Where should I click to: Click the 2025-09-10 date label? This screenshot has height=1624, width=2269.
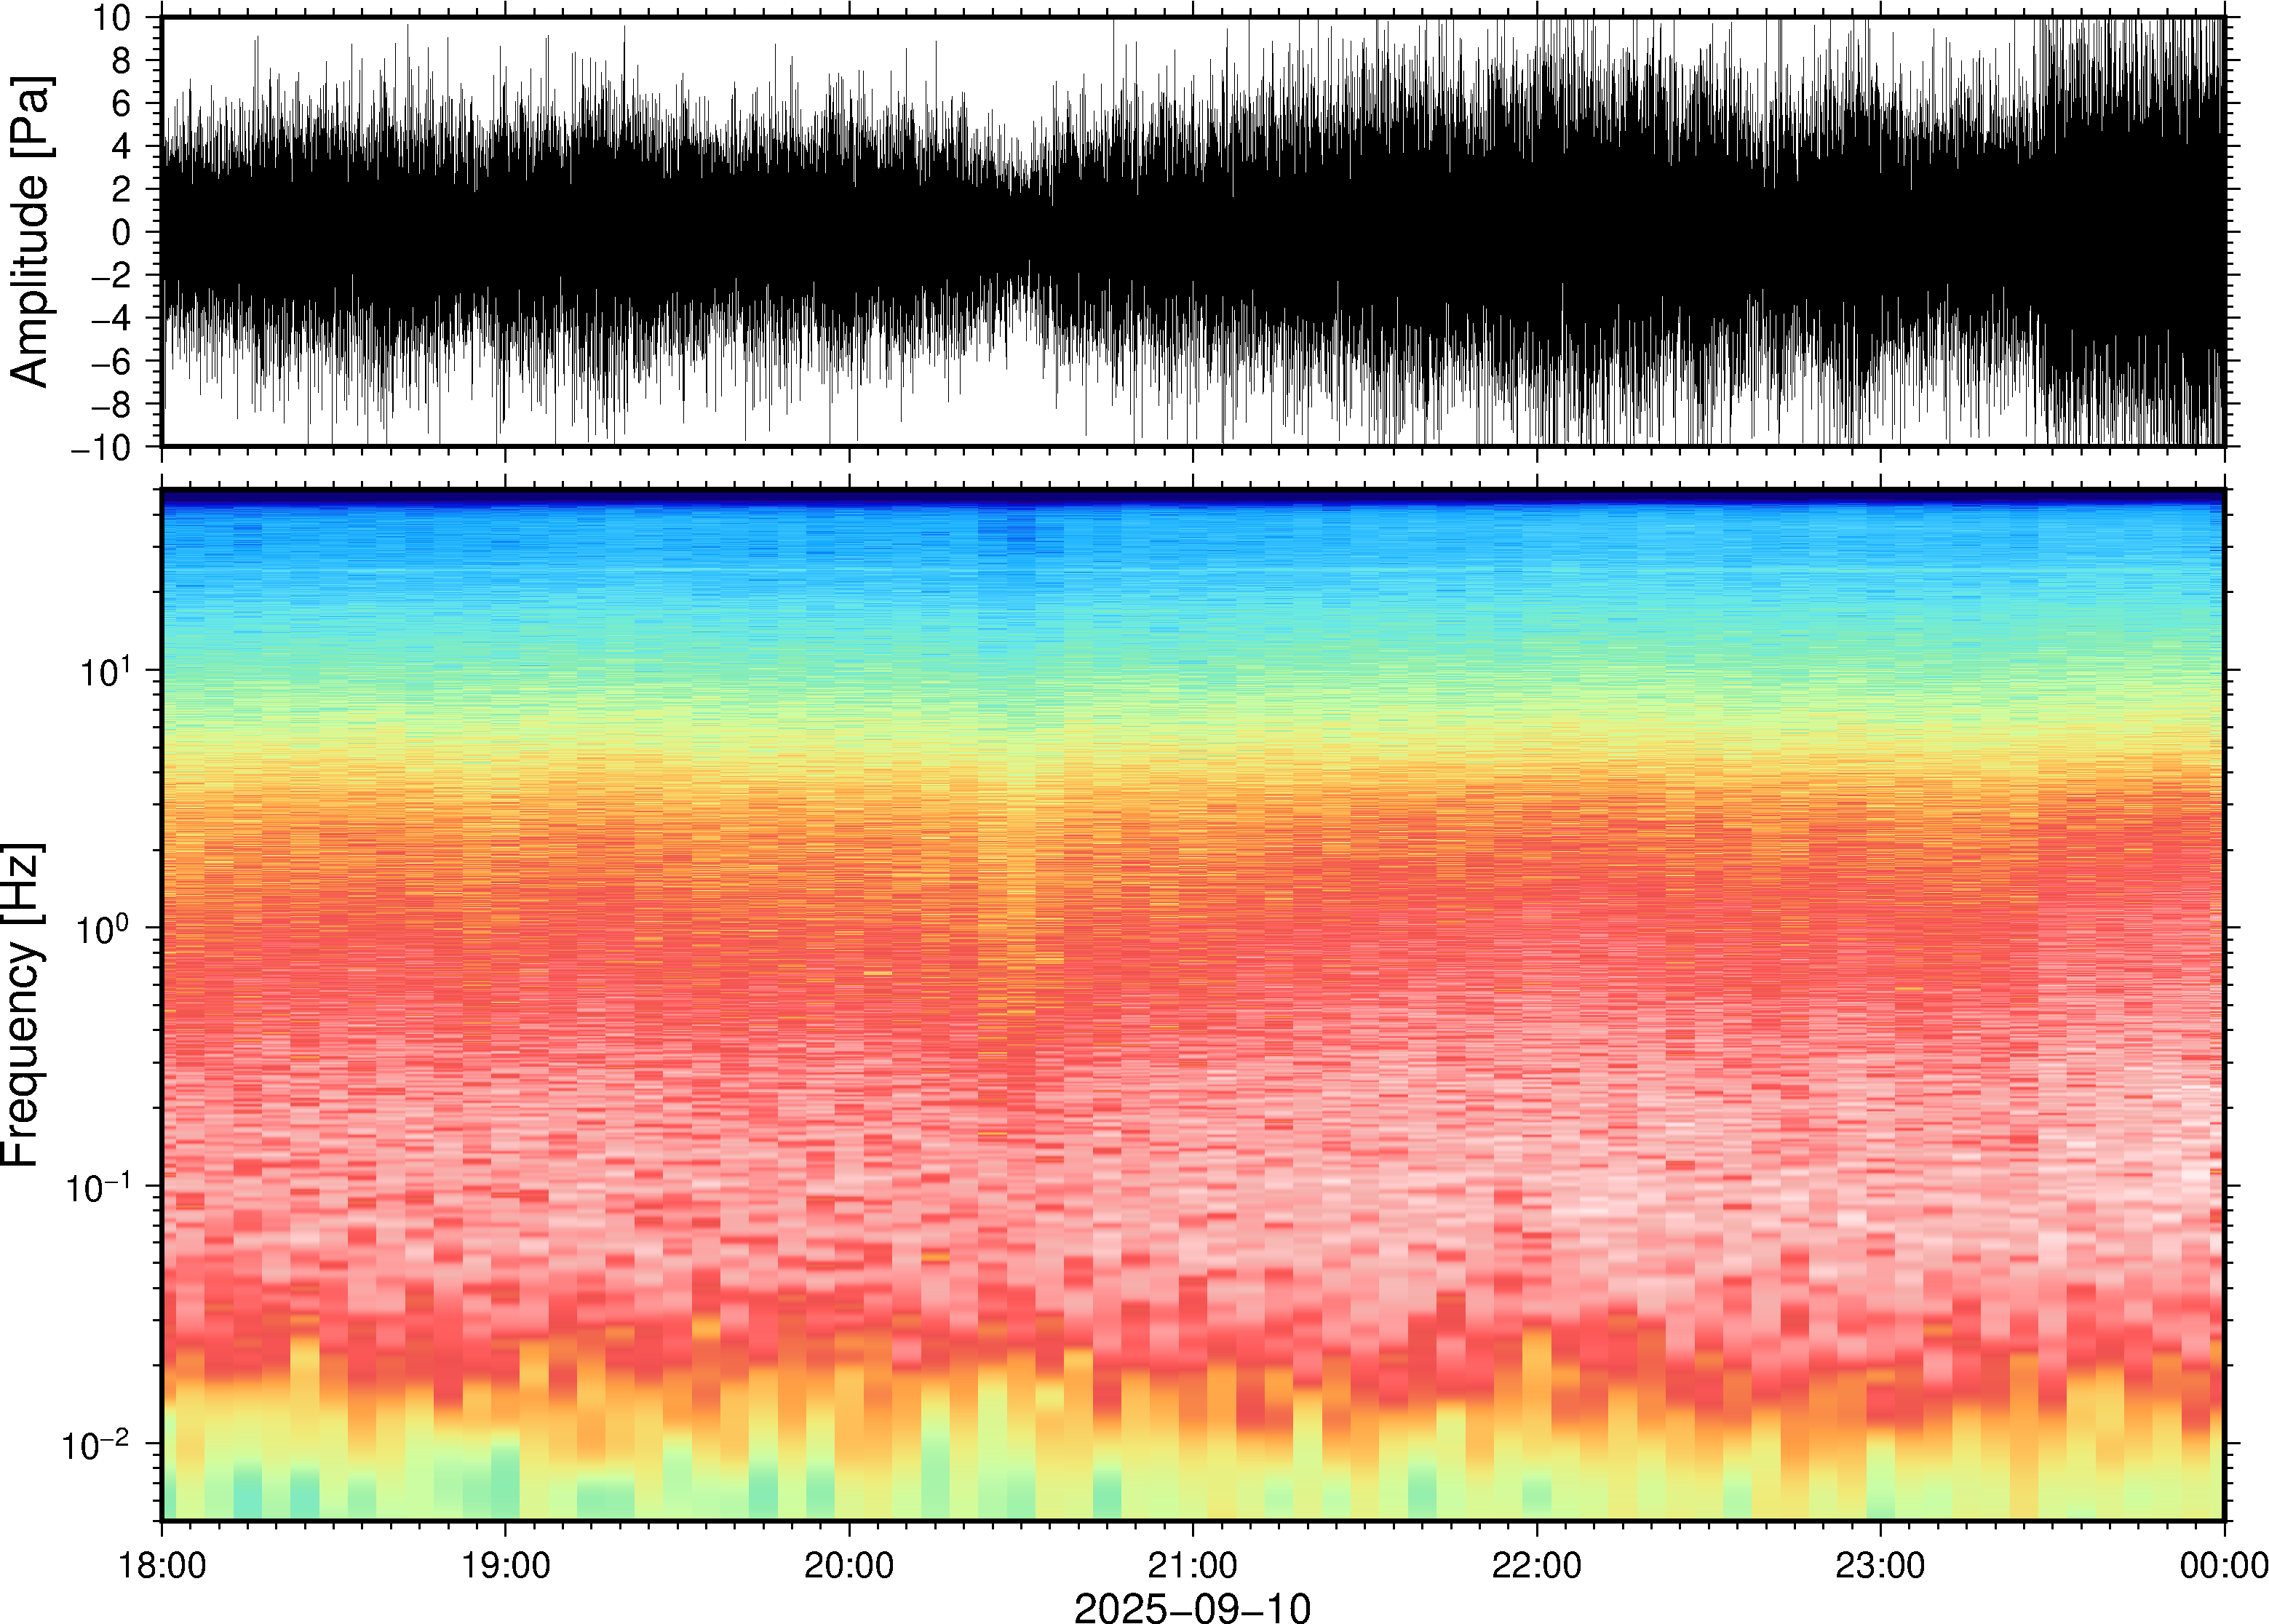pyautogui.click(x=1192, y=1608)
